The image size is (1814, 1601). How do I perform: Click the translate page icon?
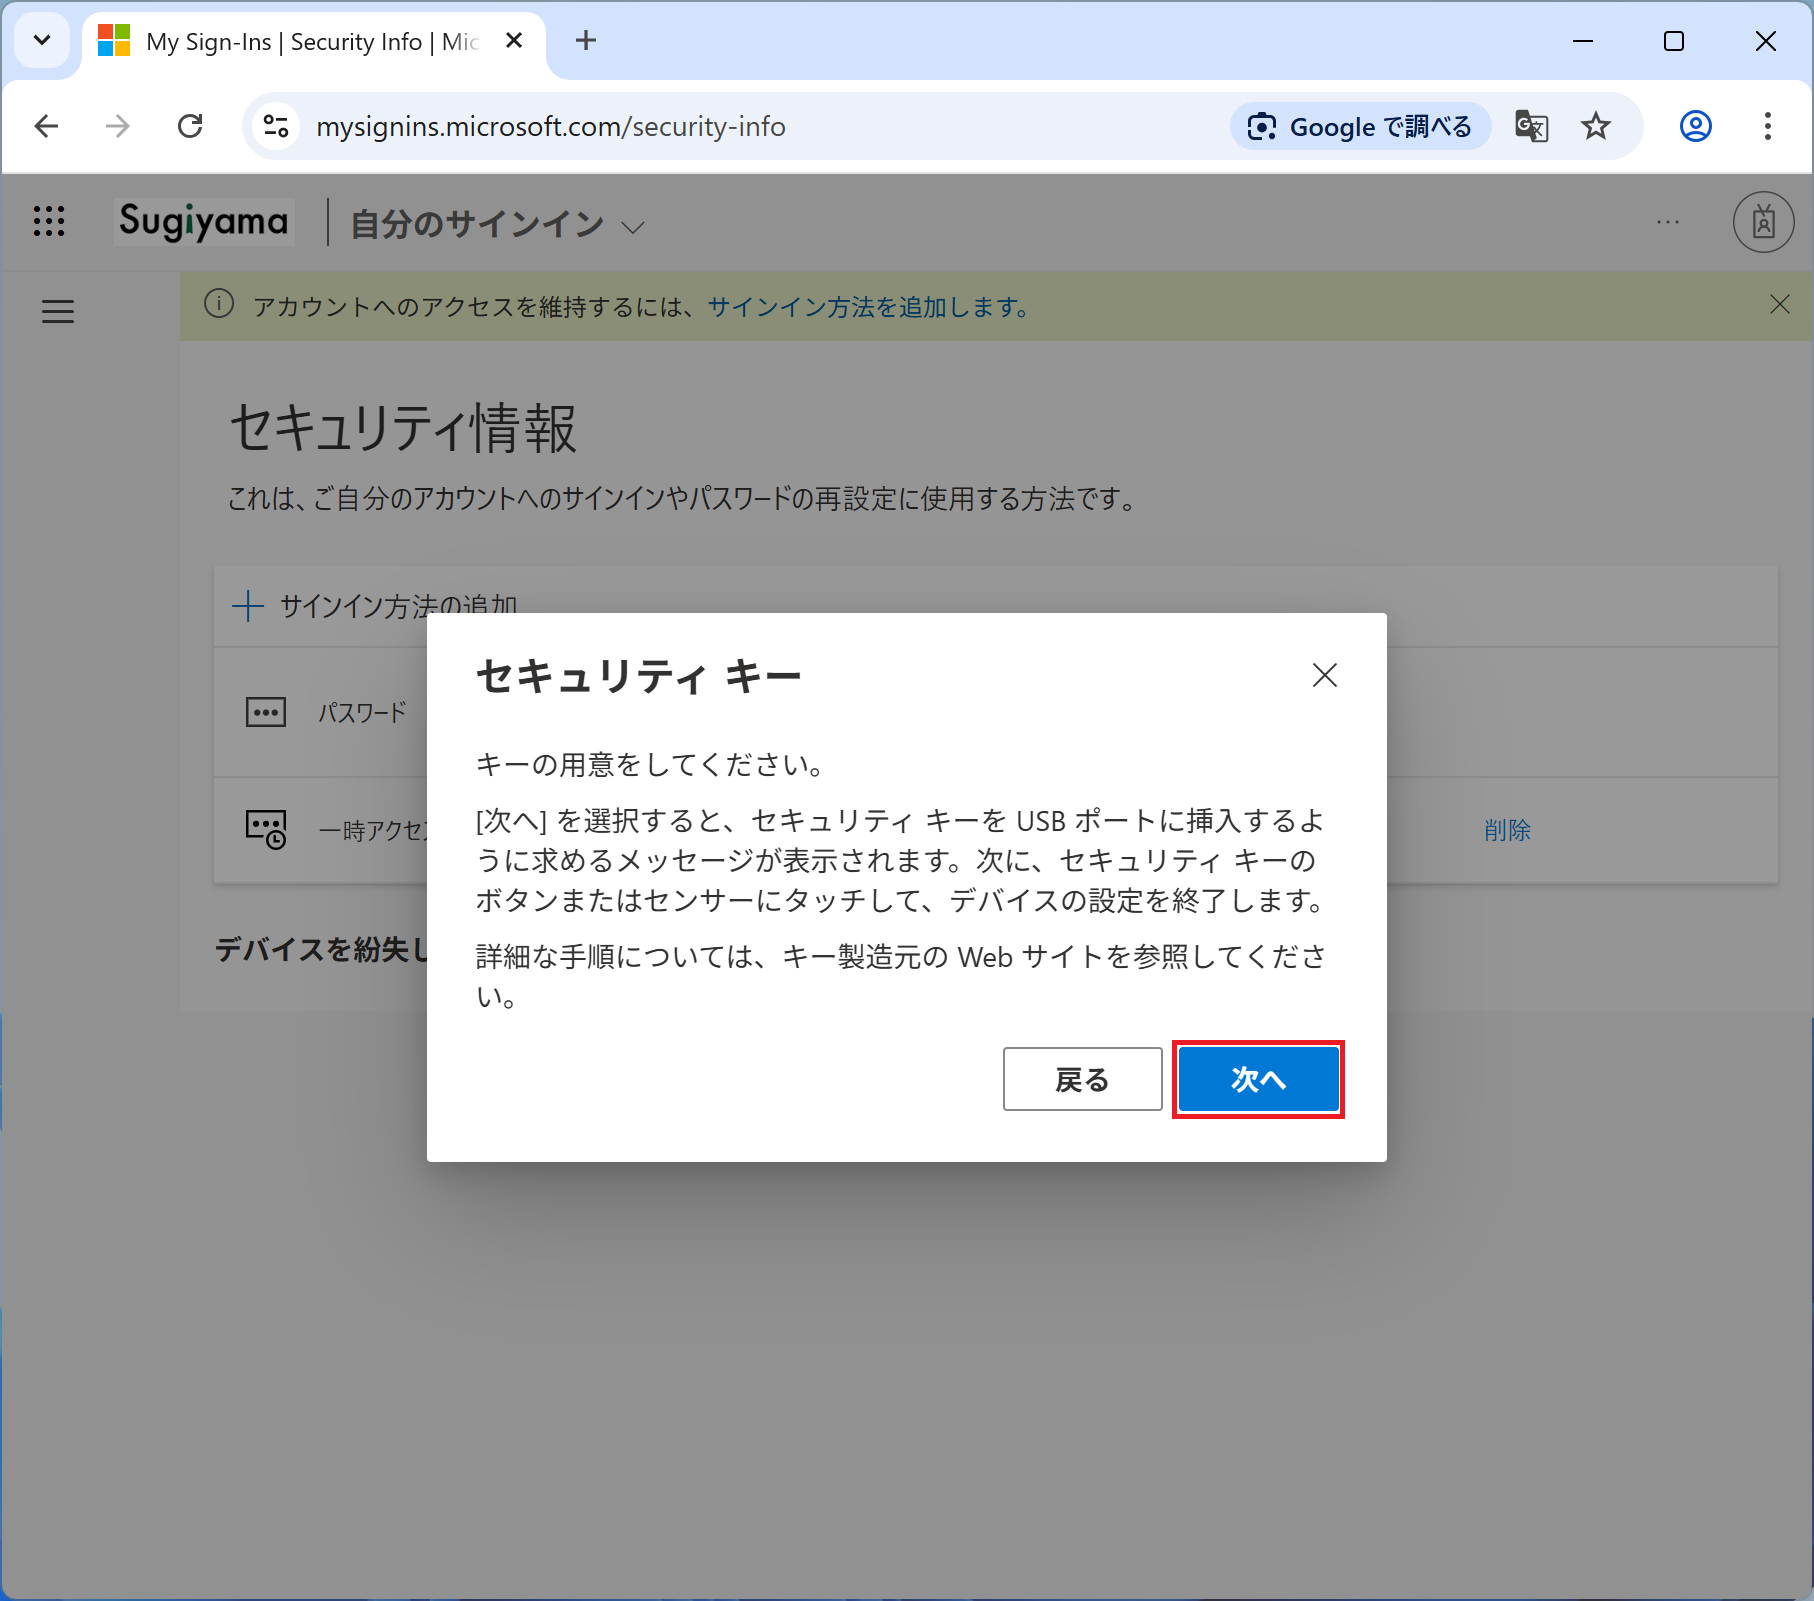(x=1531, y=127)
